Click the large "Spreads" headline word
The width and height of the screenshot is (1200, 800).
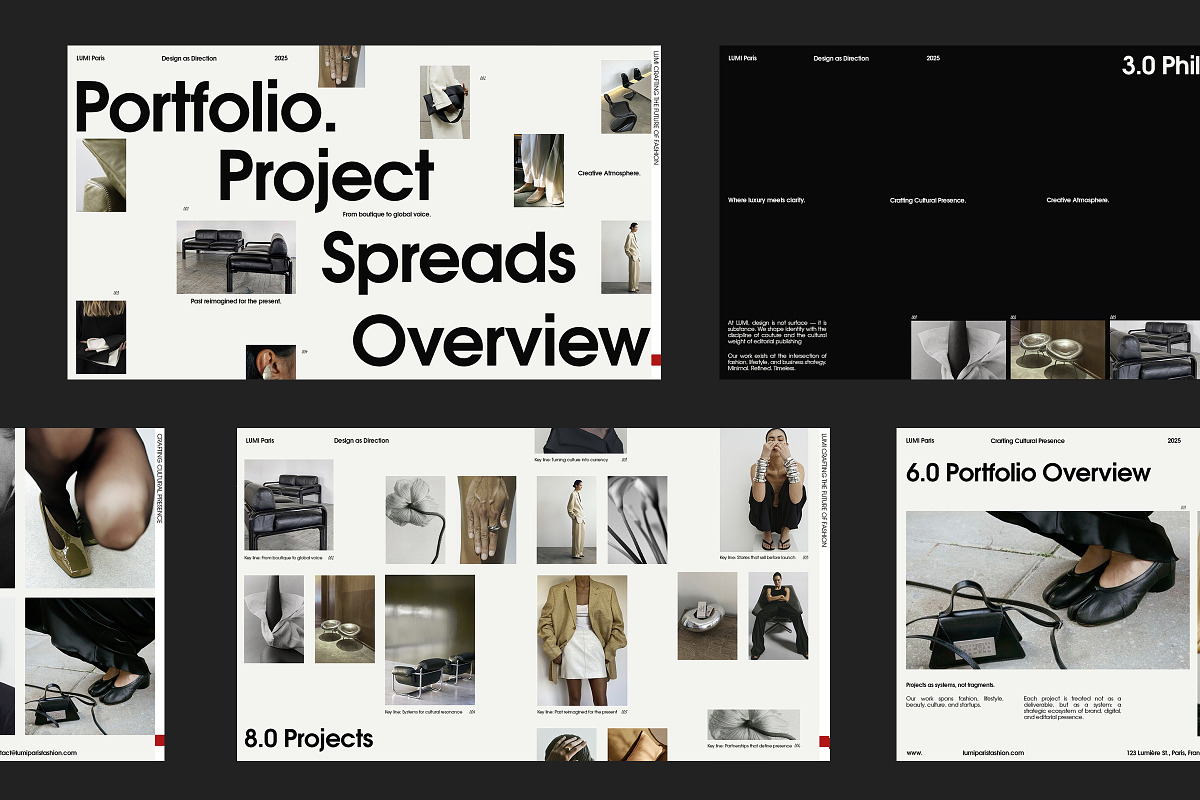(x=448, y=258)
